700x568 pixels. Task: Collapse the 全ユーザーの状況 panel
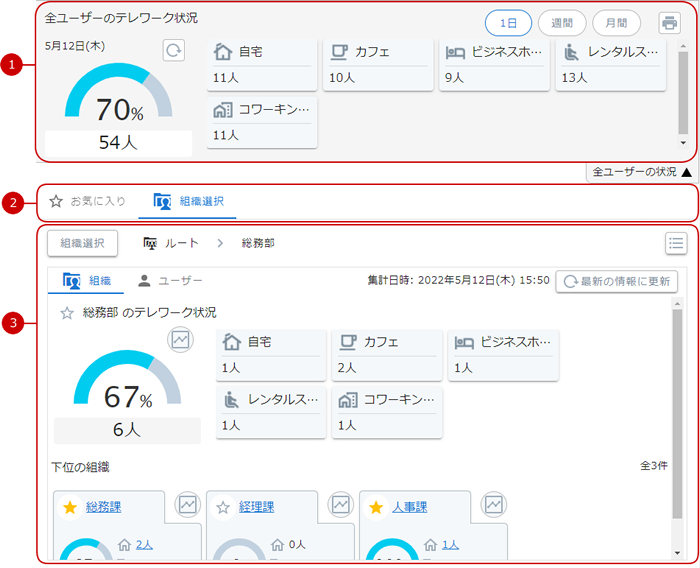point(641,172)
